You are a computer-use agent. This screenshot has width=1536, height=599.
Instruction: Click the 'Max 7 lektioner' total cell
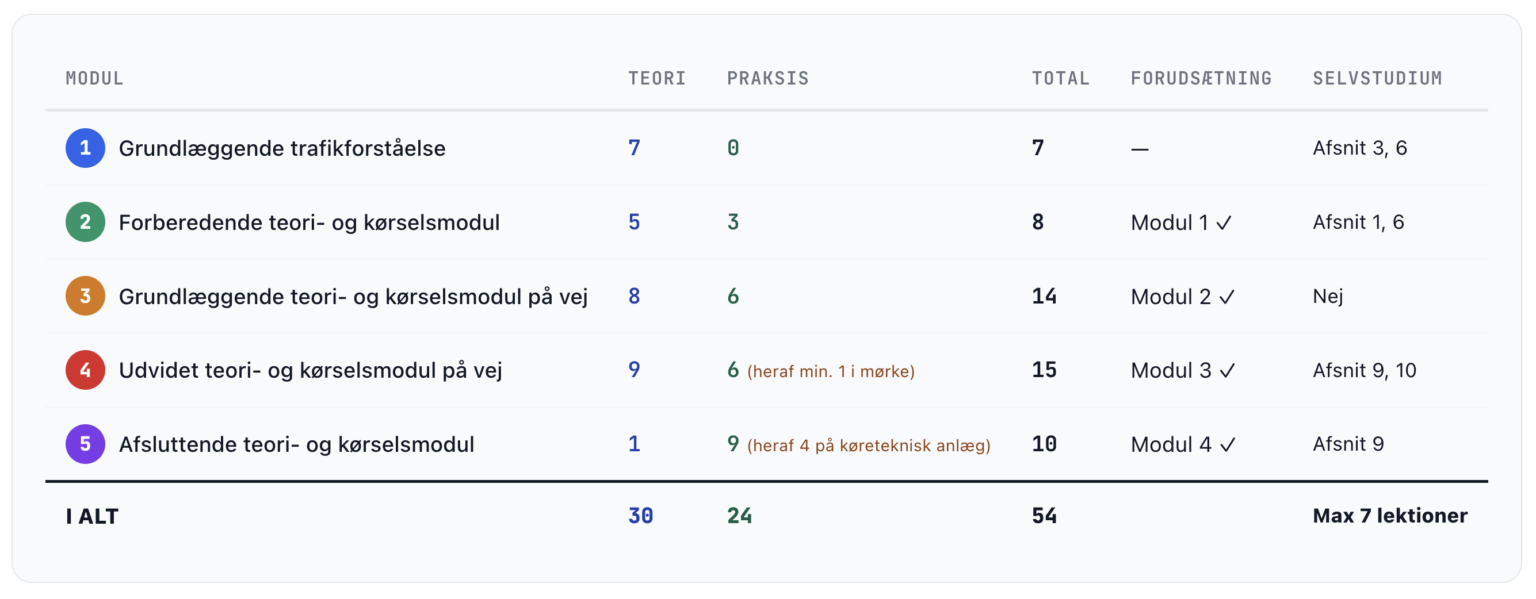click(x=1390, y=516)
